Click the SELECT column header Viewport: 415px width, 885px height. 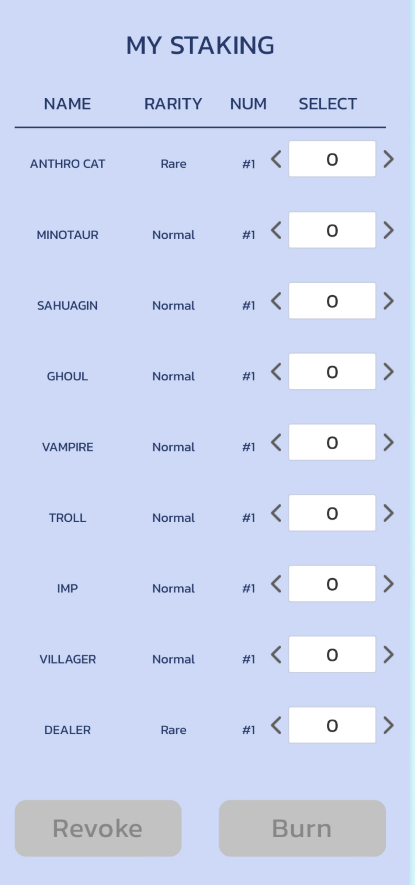(x=327, y=104)
